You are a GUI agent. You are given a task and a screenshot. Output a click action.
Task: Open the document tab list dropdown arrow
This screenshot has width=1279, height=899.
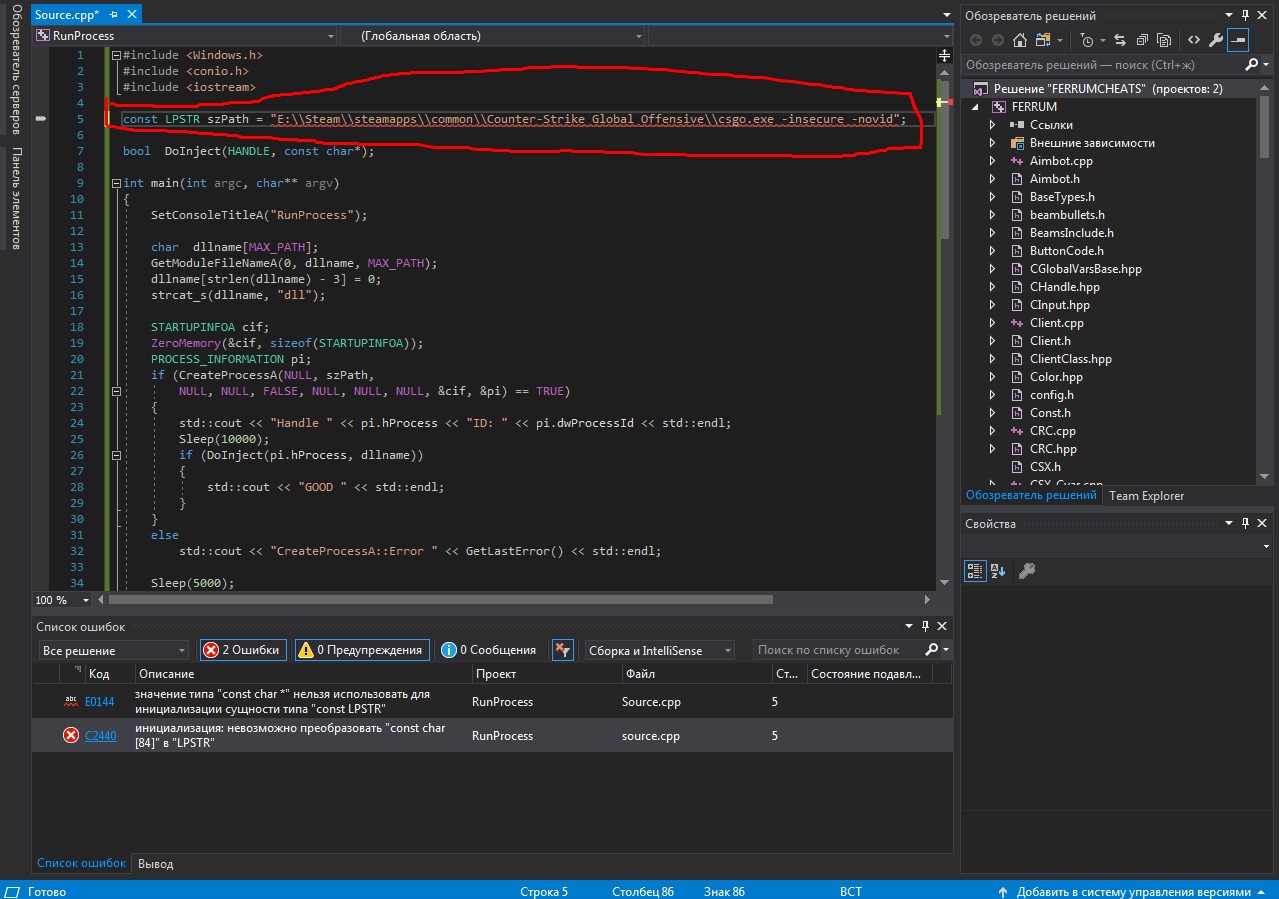pyautogui.click(x=947, y=16)
